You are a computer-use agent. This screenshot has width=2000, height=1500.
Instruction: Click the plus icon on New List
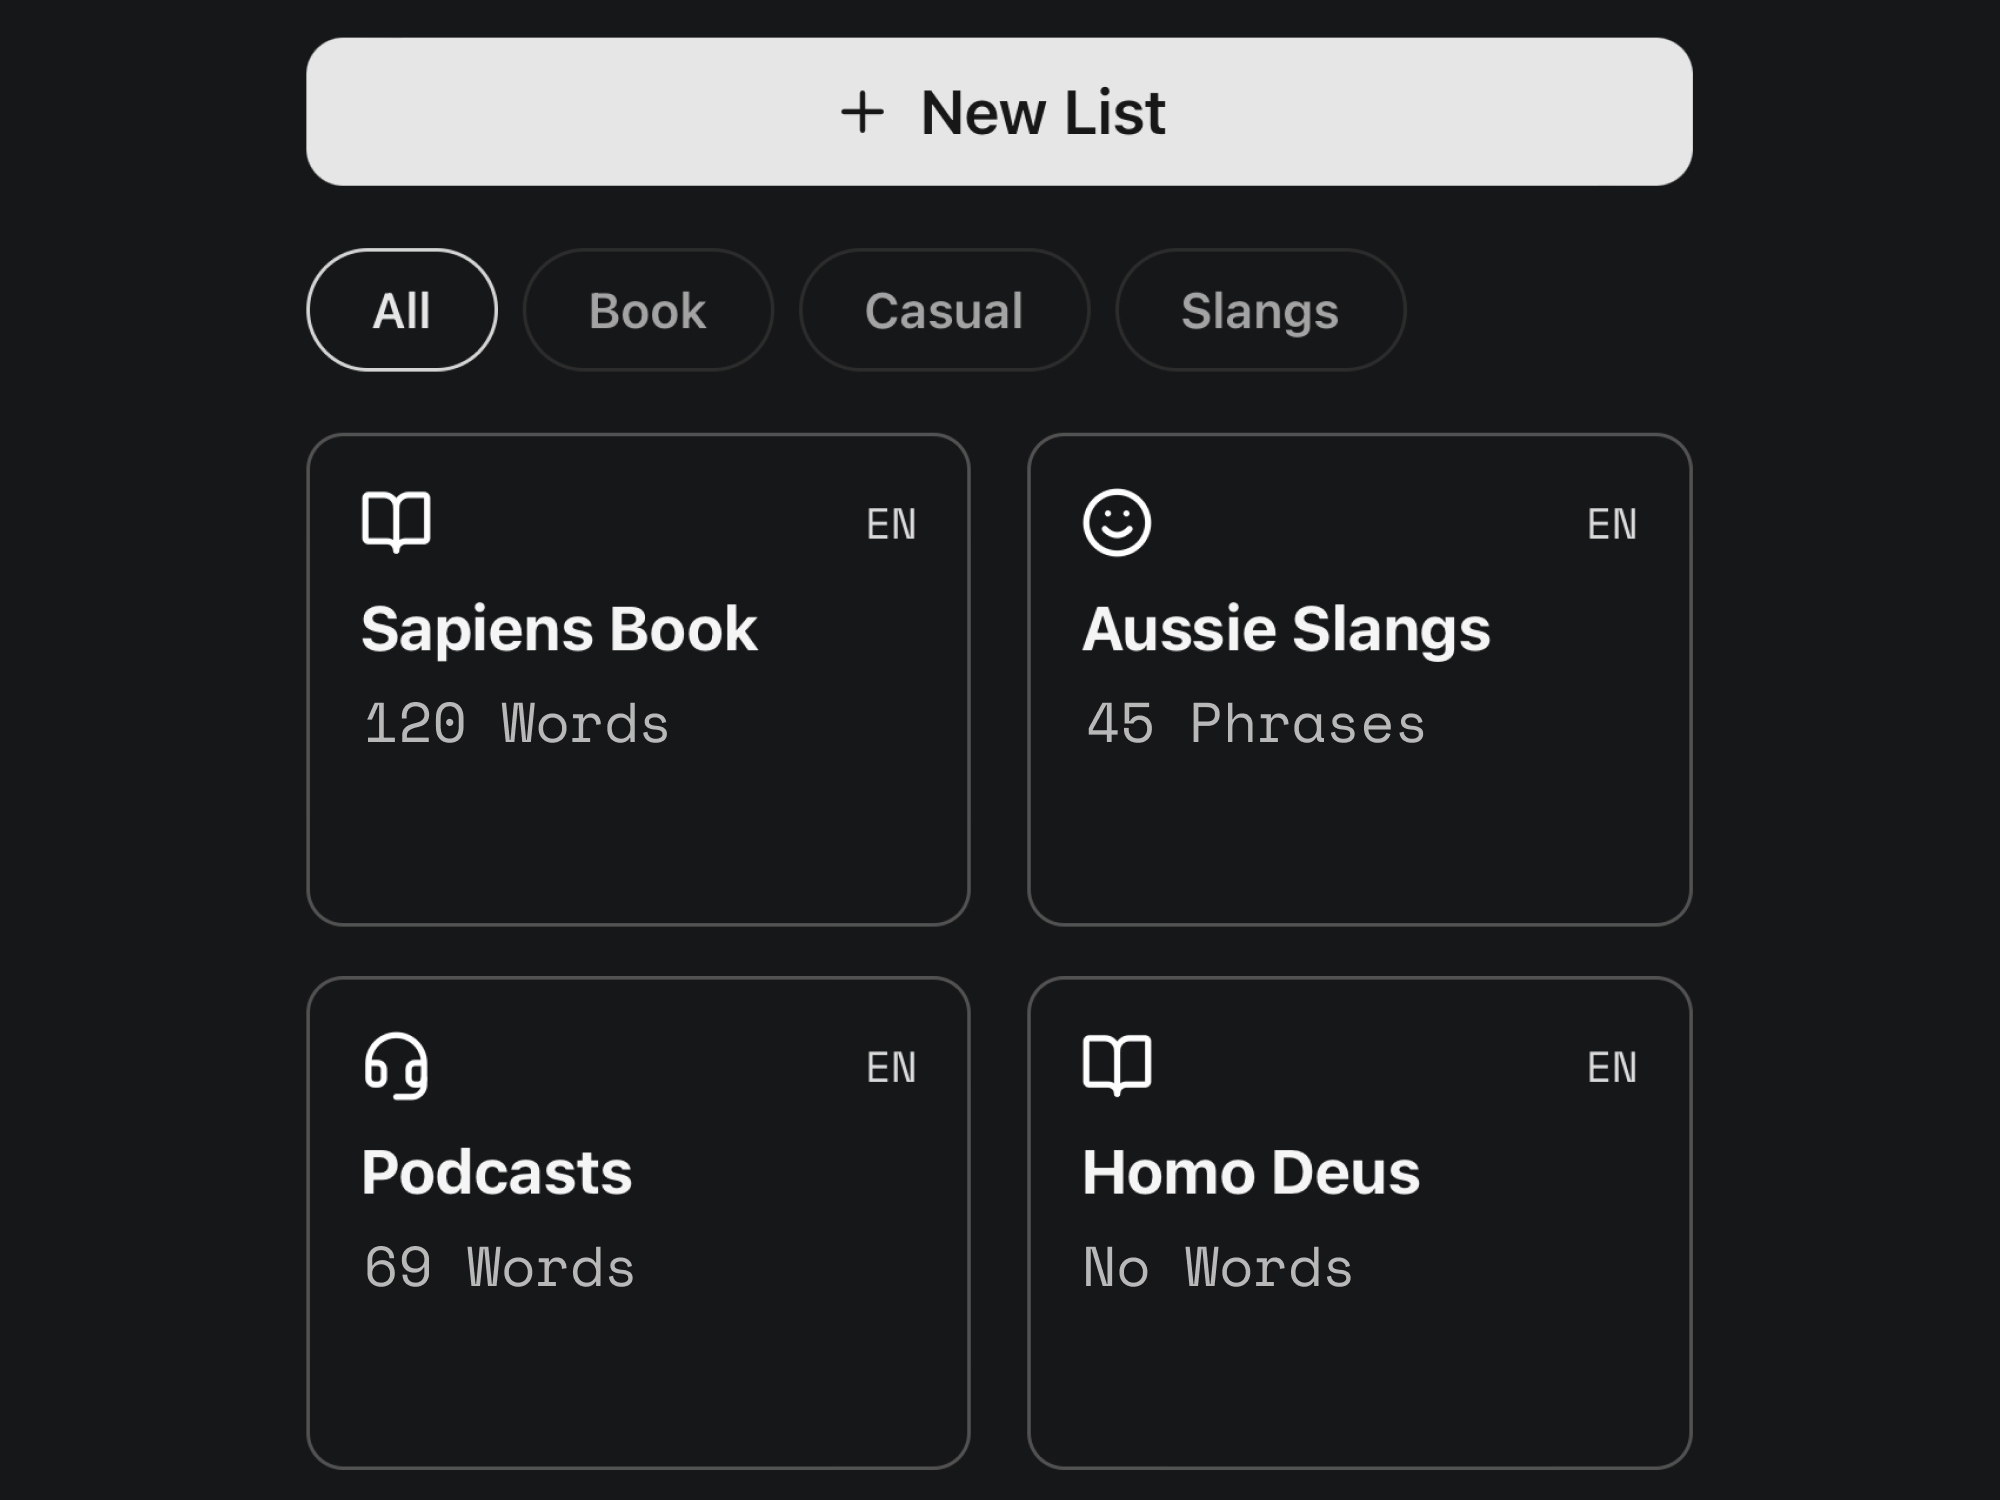point(862,112)
